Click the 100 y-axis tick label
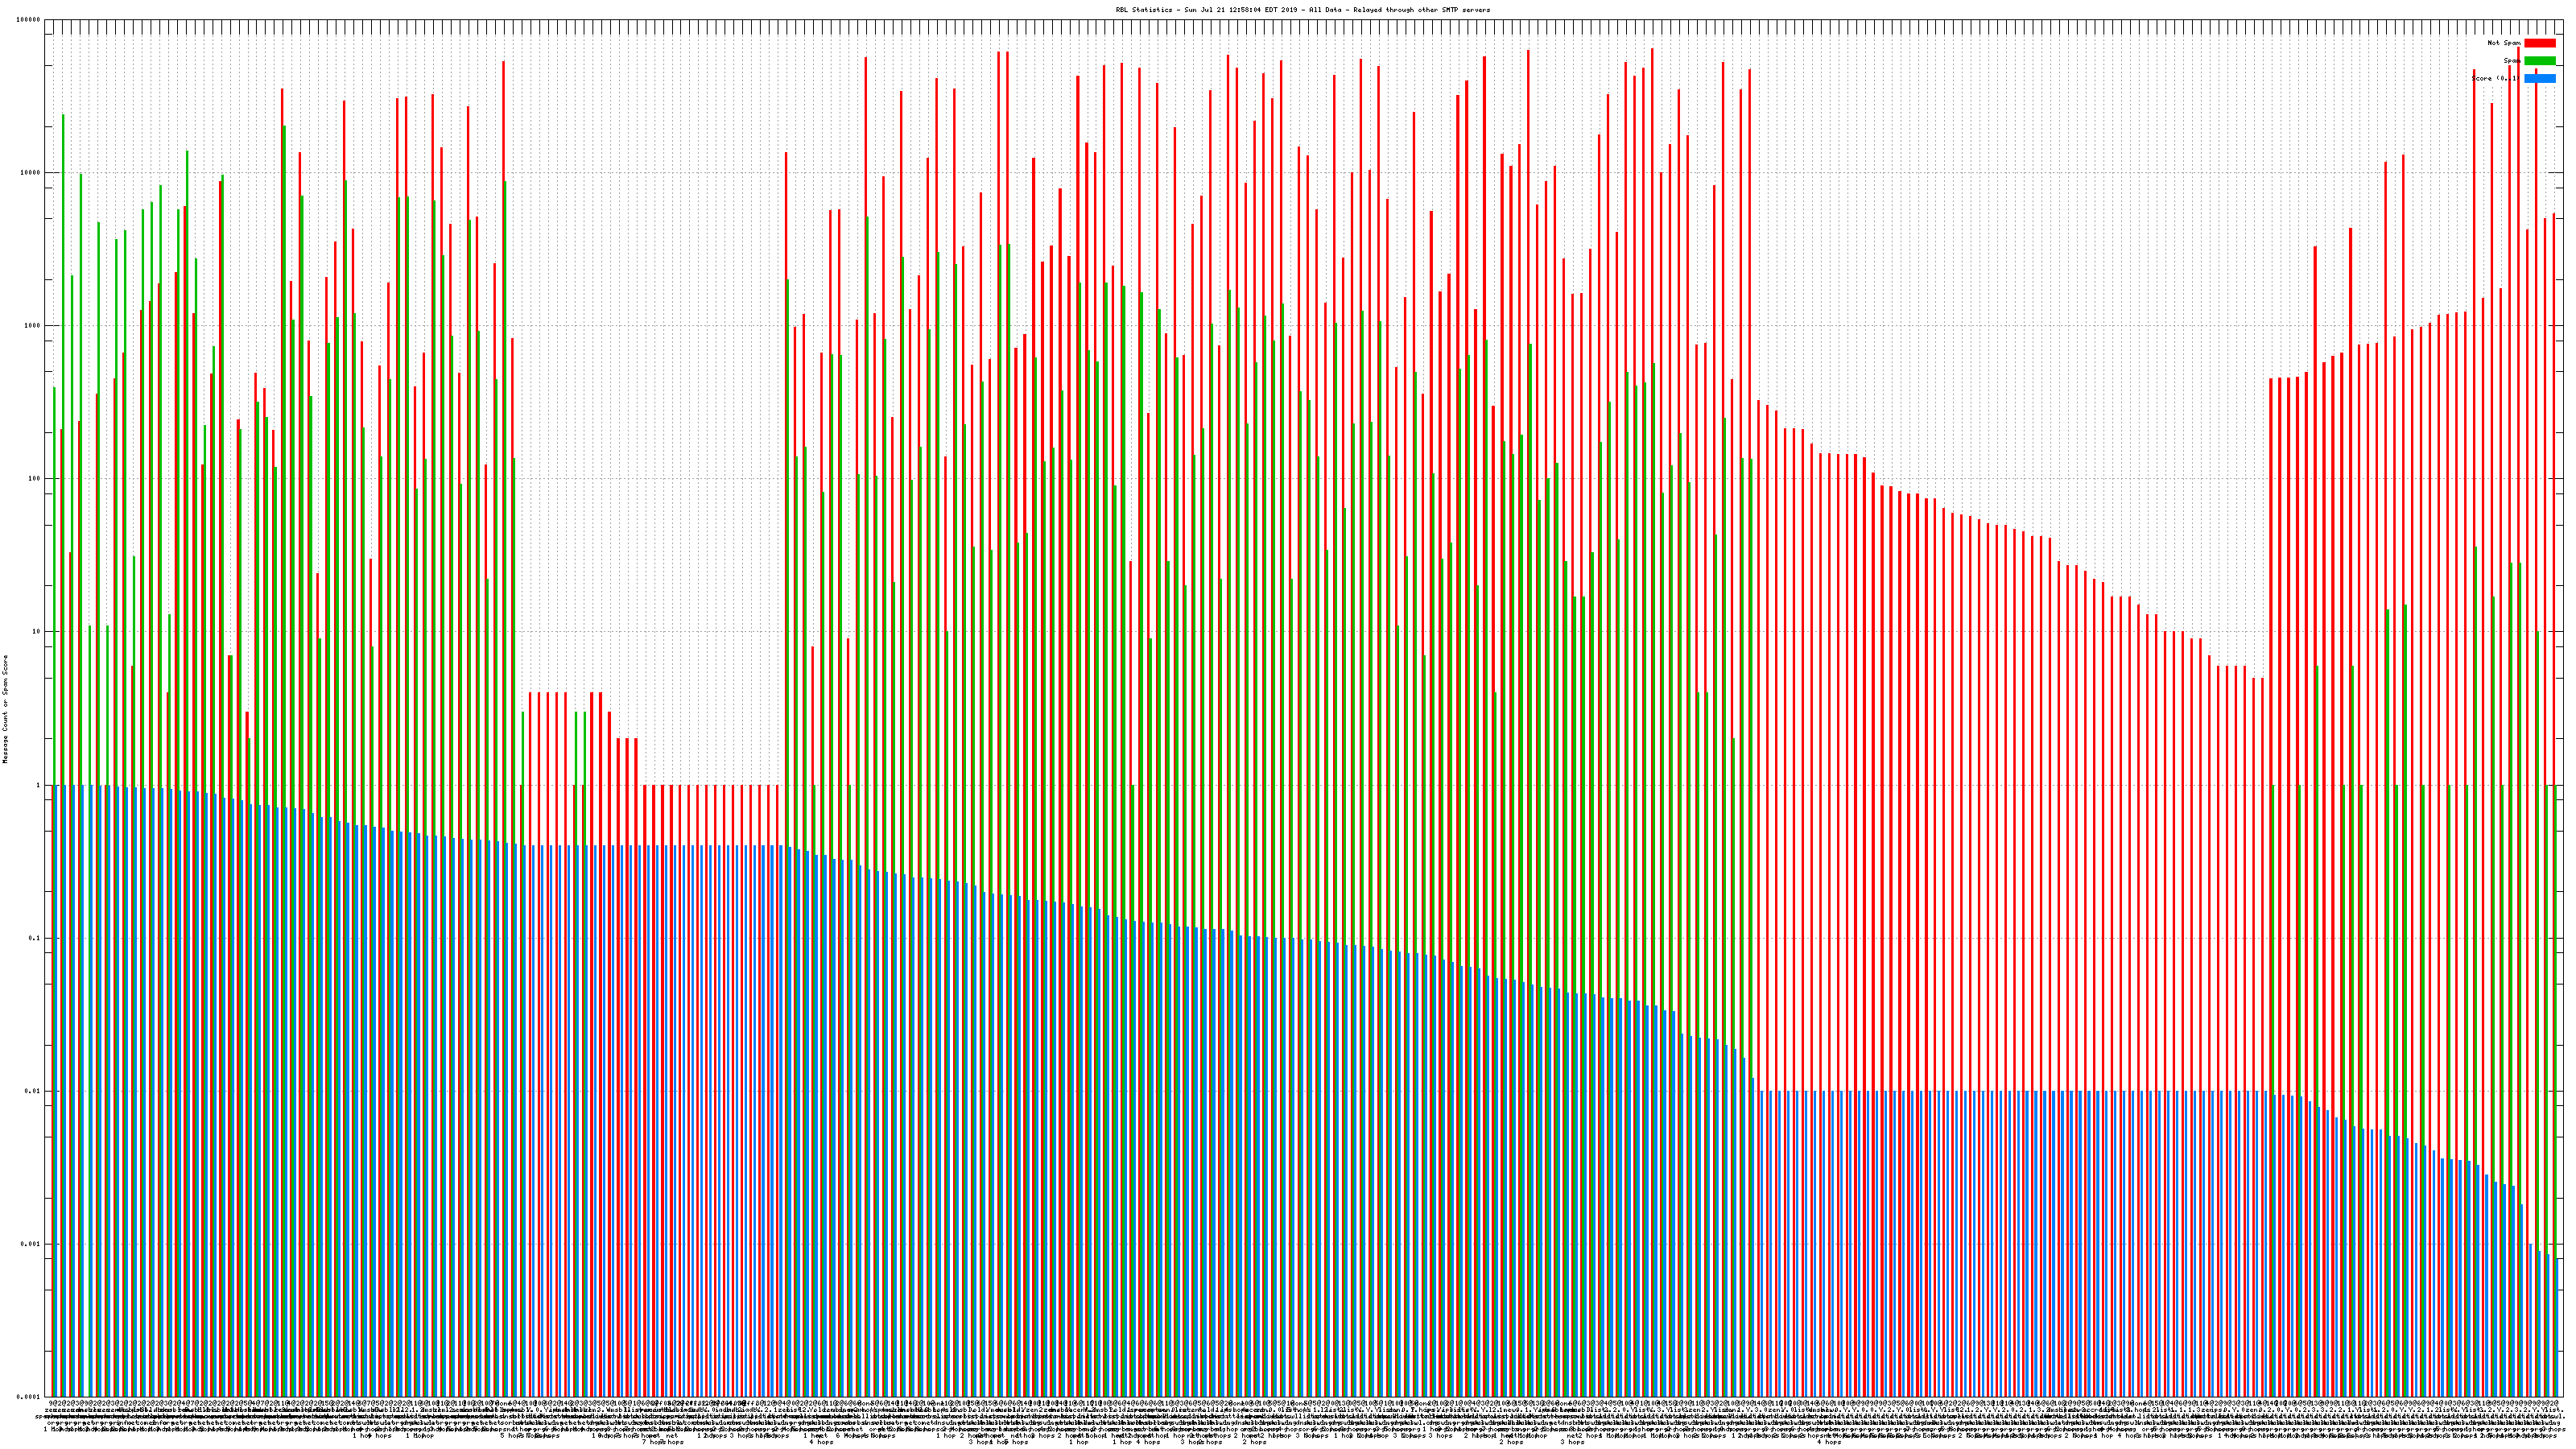Image resolution: width=2576 pixels, height=1449 pixels. (34, 479)
